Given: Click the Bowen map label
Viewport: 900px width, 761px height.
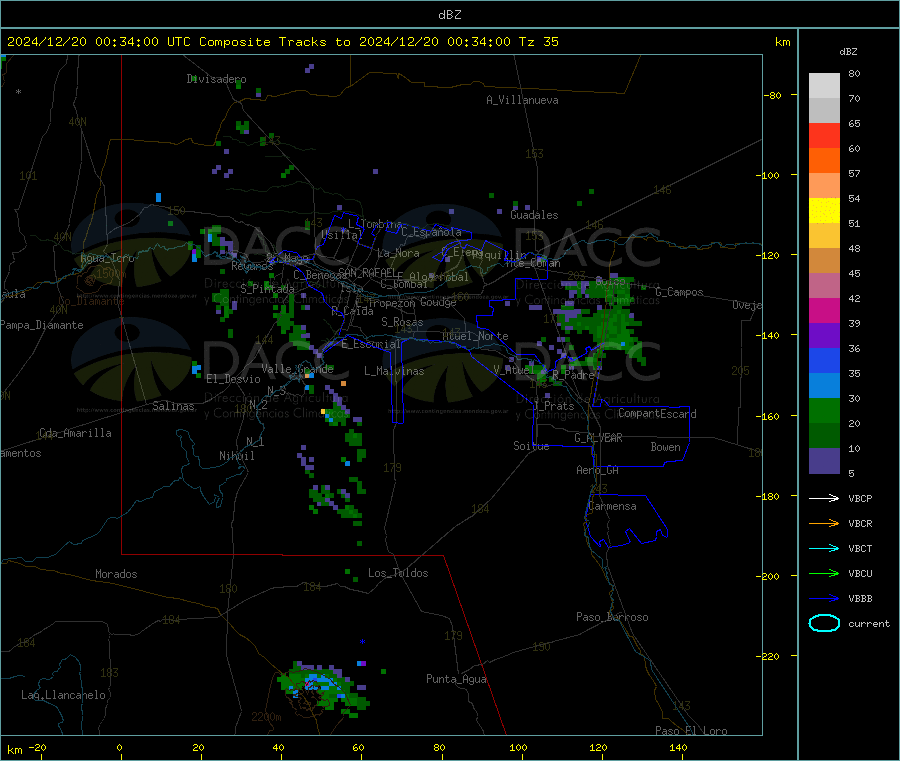Looking at the screenshot, I should (x=665, y=447).
